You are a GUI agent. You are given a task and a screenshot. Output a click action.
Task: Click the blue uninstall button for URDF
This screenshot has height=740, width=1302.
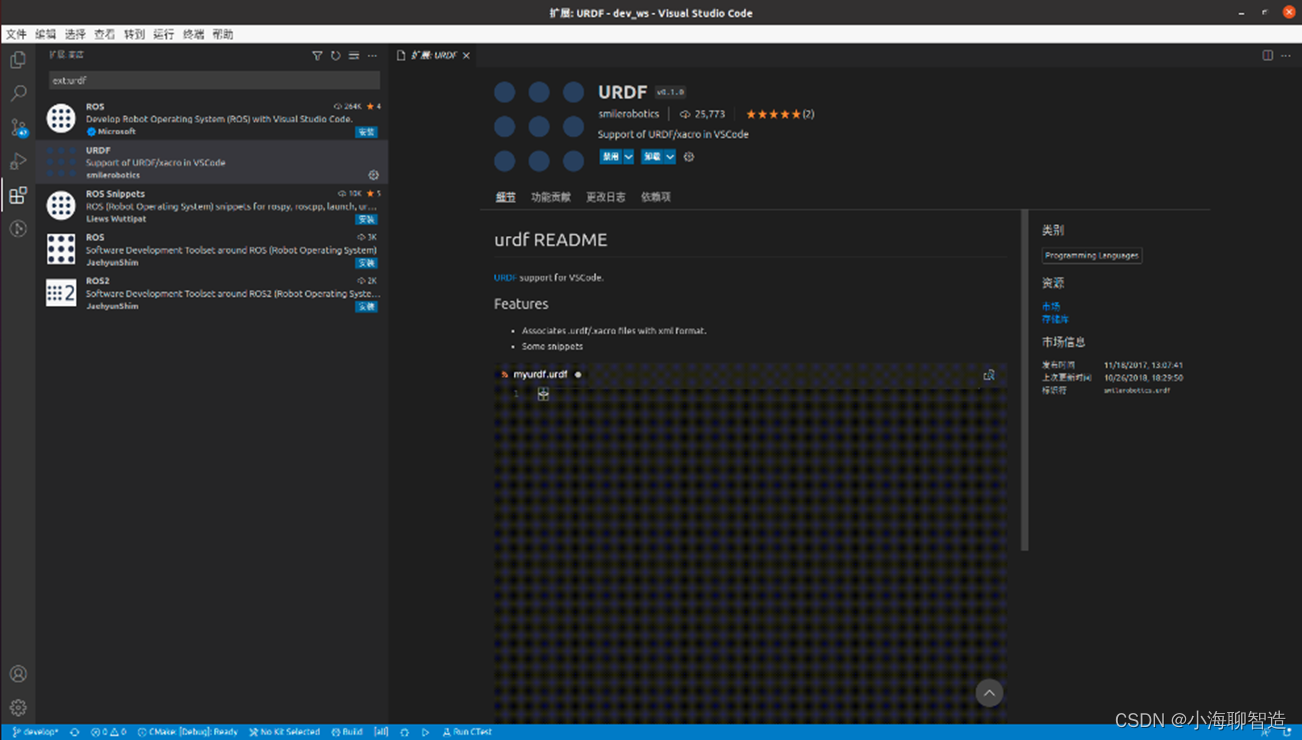pyautogui.click(x=652, y=157)
